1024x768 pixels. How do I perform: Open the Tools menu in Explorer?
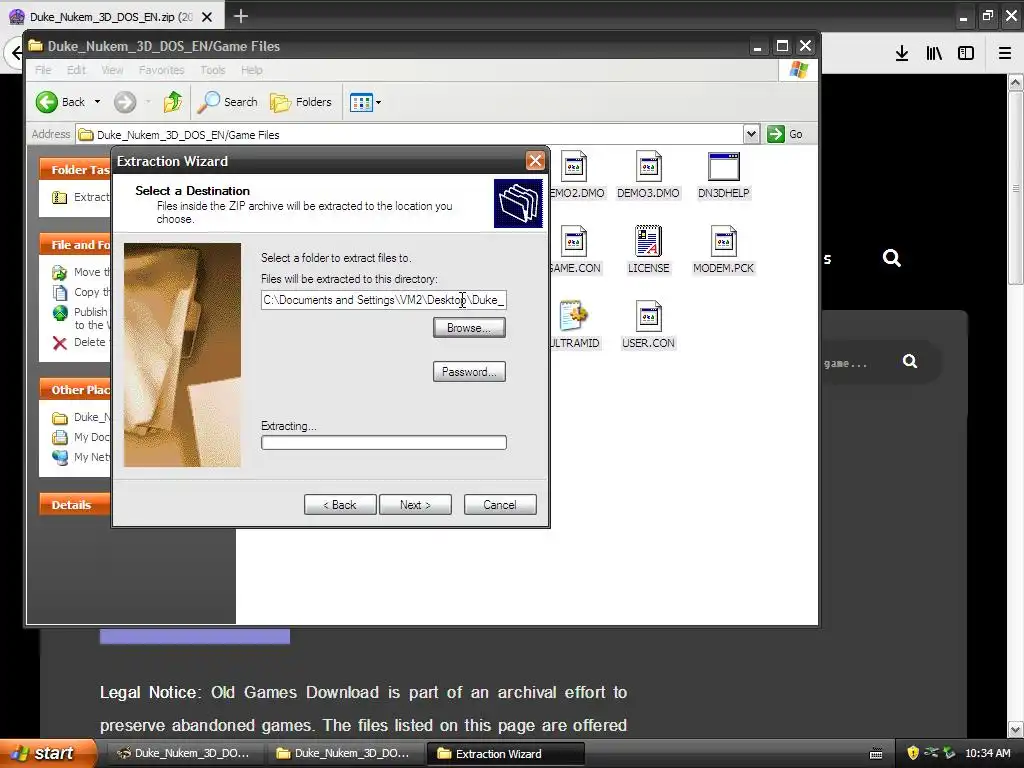(212, 70)
